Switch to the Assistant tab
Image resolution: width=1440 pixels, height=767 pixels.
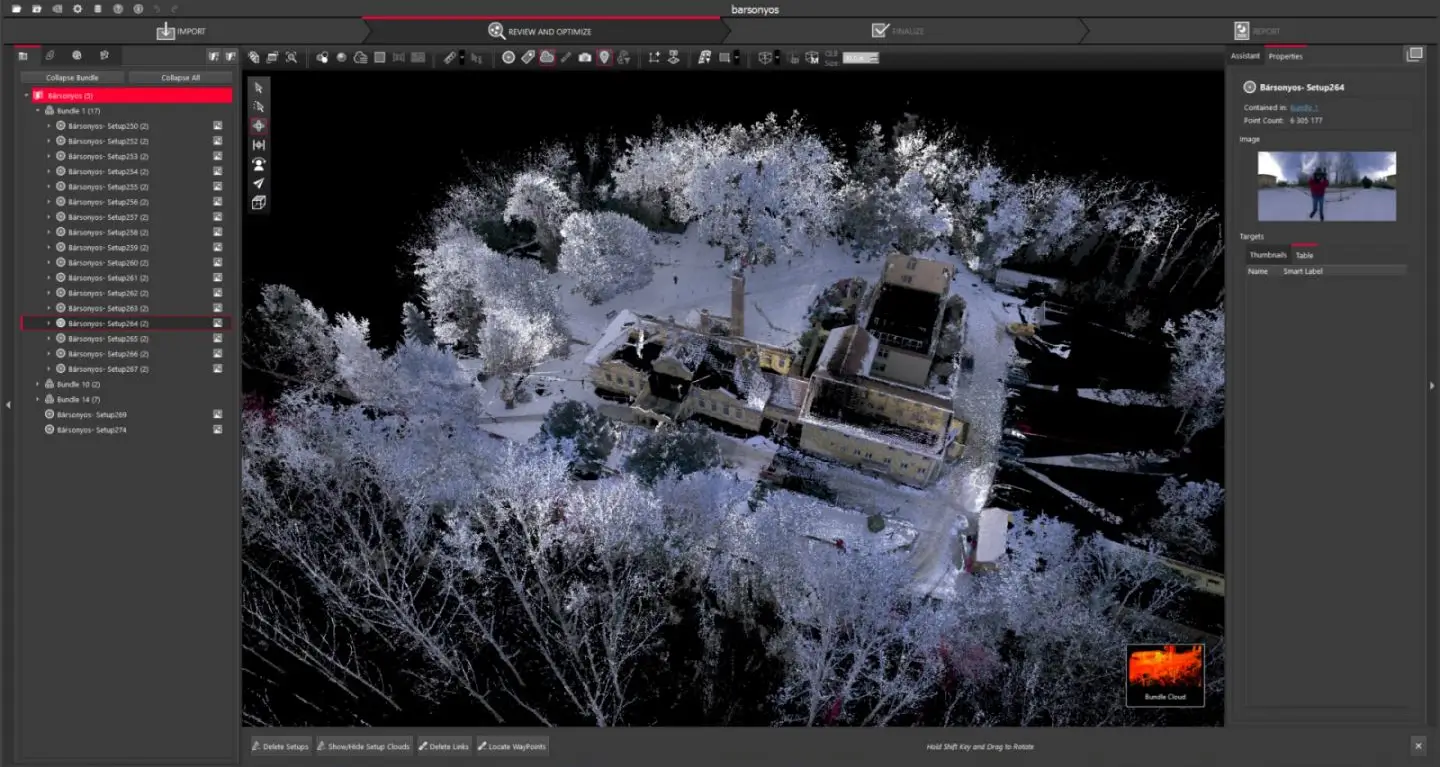tap(1245, 56)
